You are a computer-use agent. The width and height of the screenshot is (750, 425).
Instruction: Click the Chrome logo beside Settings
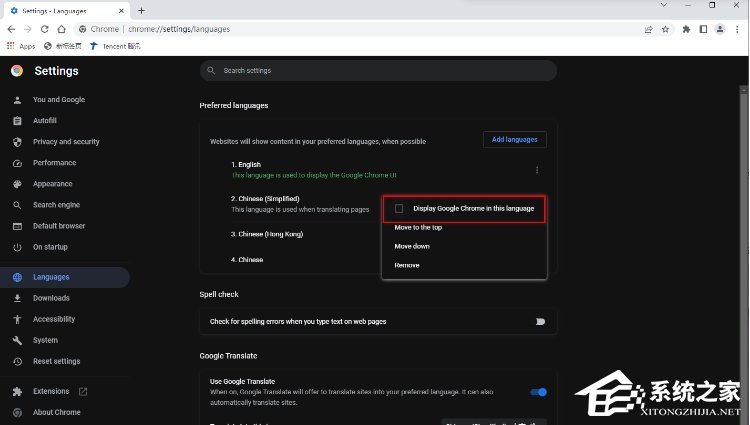pyautogui.click(x=17, y=71)
